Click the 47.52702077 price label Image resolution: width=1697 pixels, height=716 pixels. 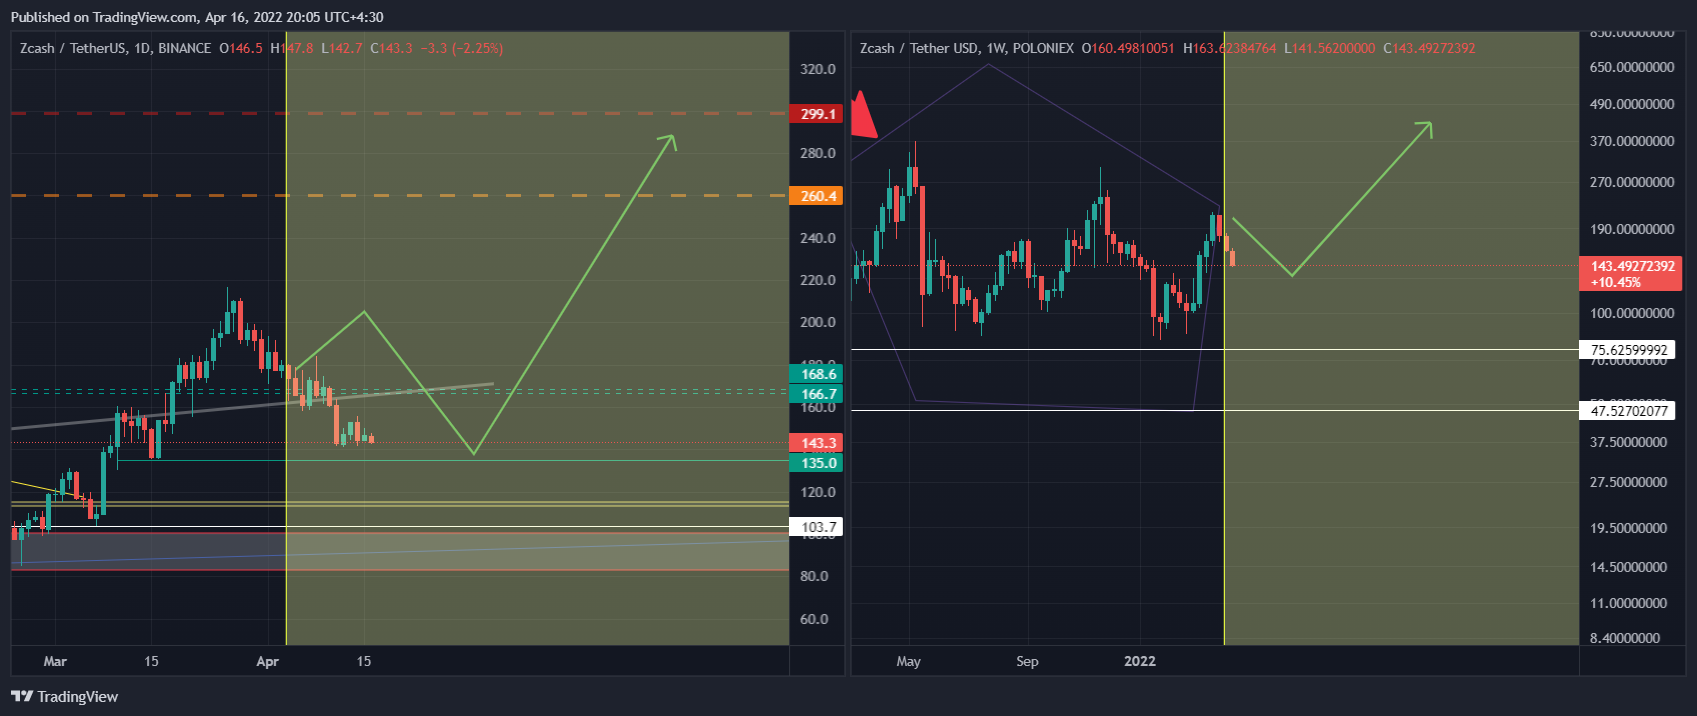click(x=1627, y=411)
